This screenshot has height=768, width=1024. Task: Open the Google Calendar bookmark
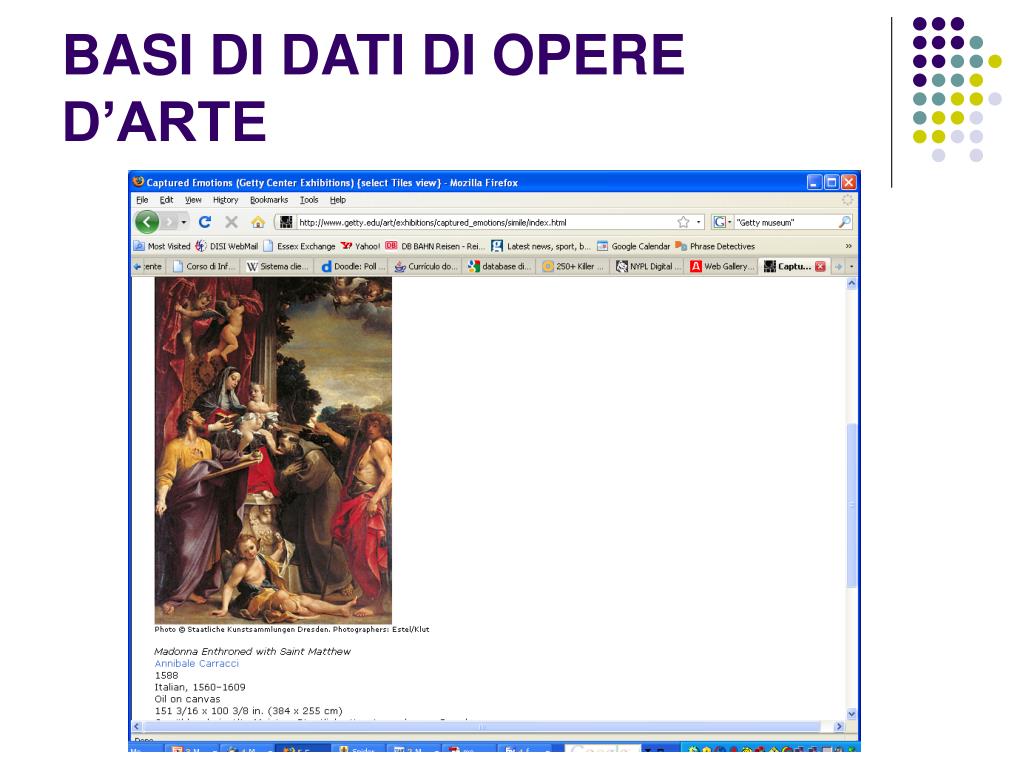(x=633, y=246)
